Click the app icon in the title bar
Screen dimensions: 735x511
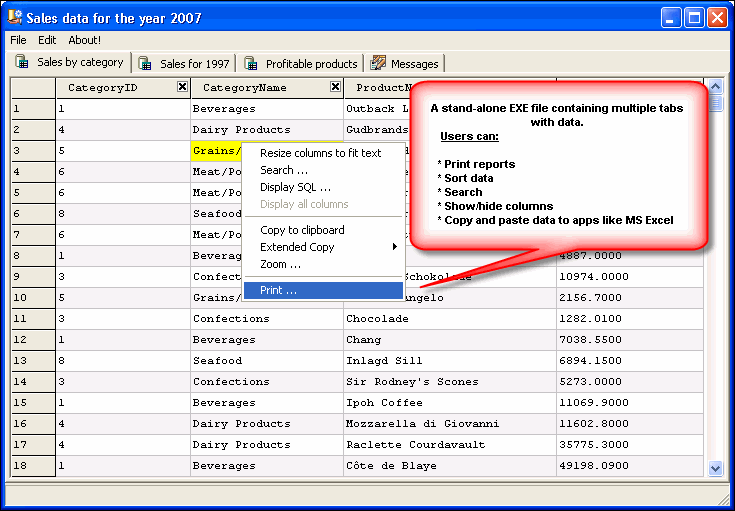[x=15, y=17]
